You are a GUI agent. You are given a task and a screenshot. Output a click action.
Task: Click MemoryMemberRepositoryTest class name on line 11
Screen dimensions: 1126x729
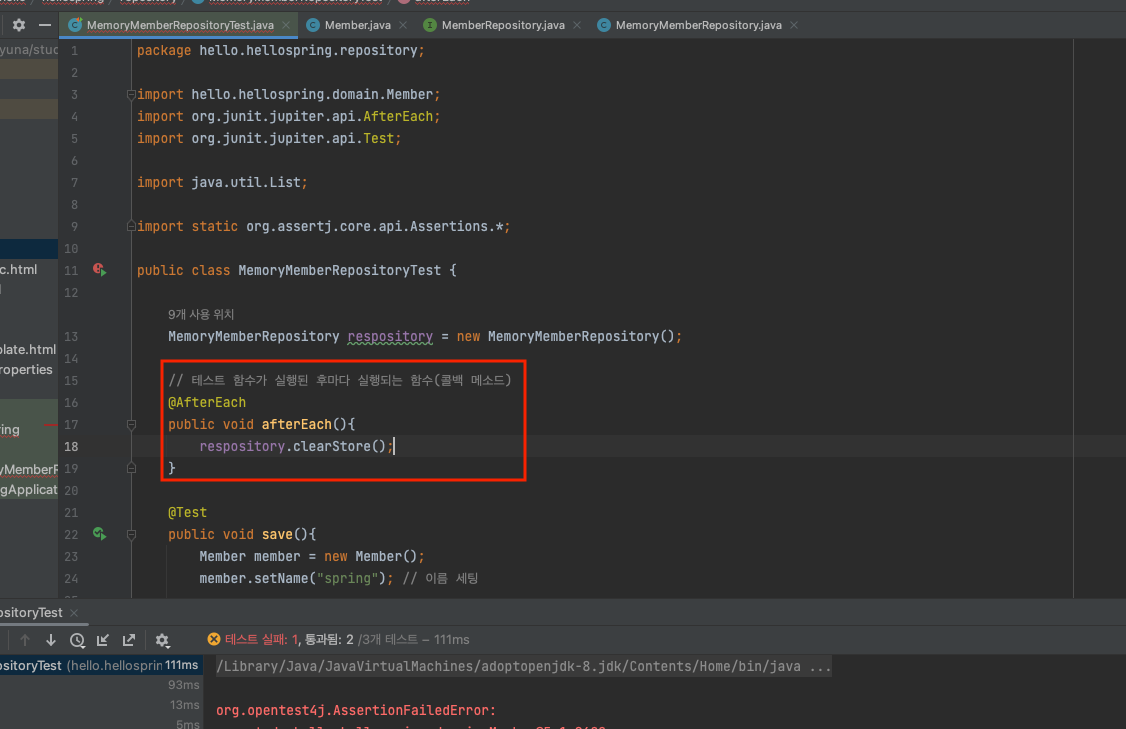click(x=340, y=270)
